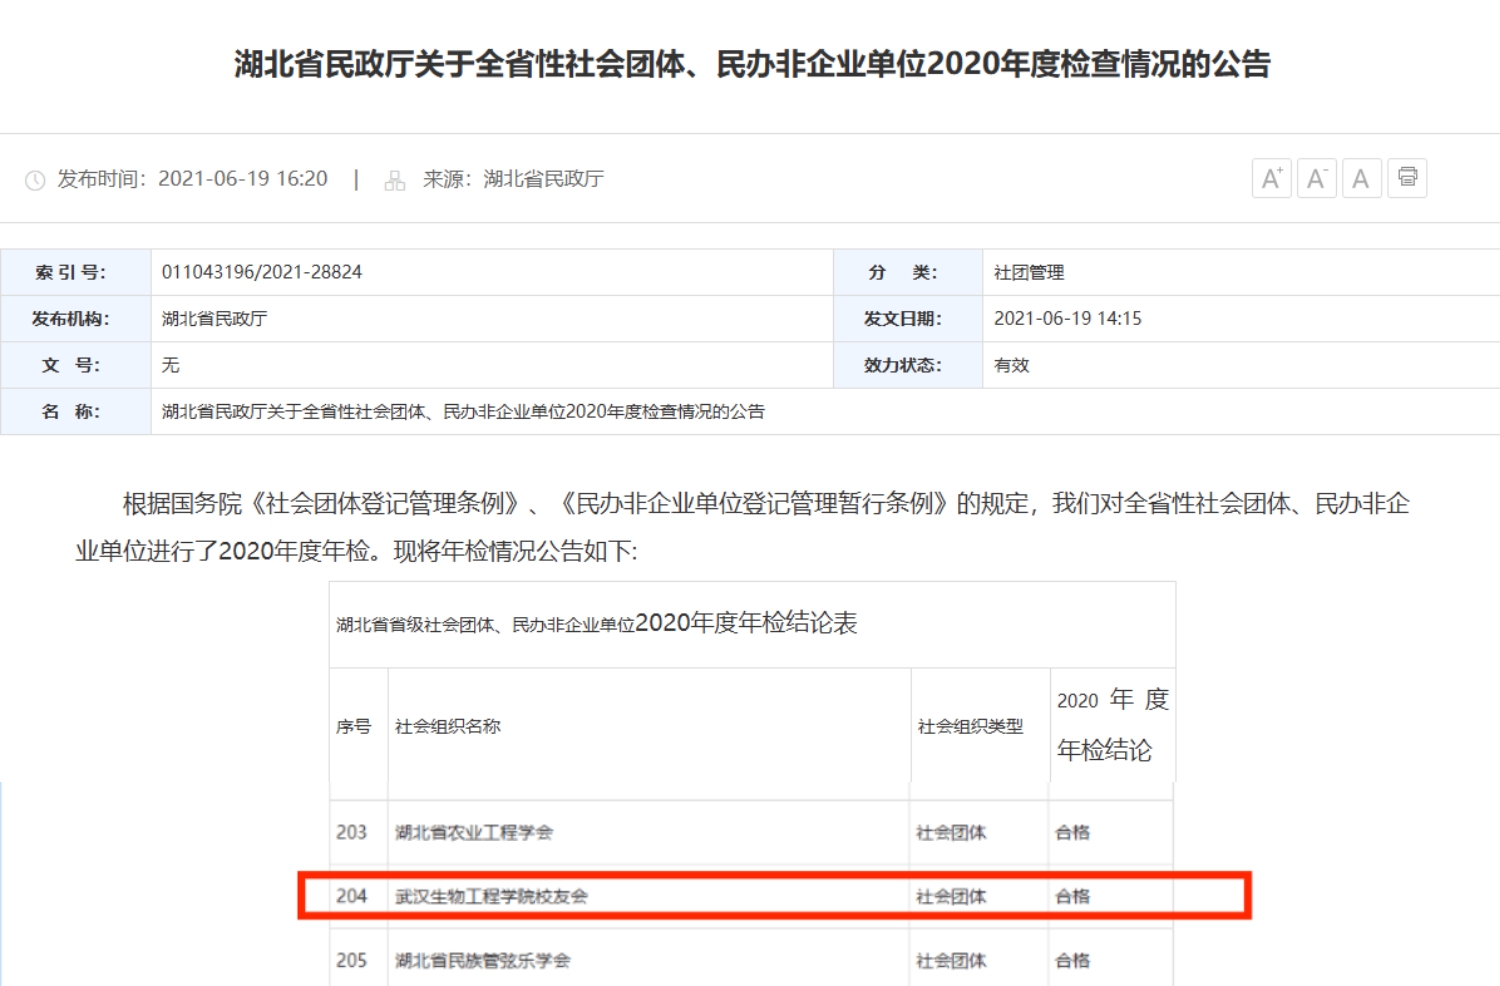Click the clock icon beside 发布时间
Screen dimensions: 1500x986
35,180
